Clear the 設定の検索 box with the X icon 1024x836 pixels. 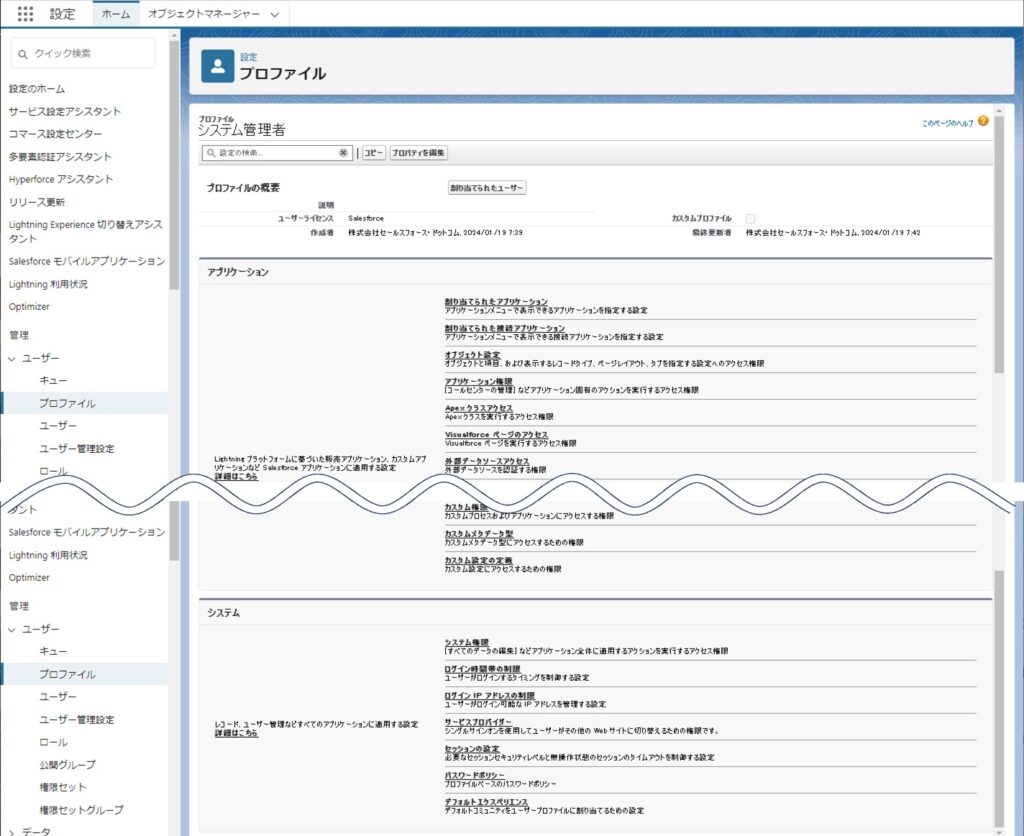pos(343,153)
